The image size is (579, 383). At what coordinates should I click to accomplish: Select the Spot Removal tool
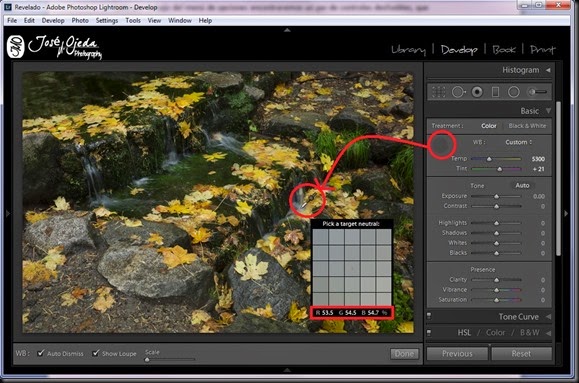point(458,92)
